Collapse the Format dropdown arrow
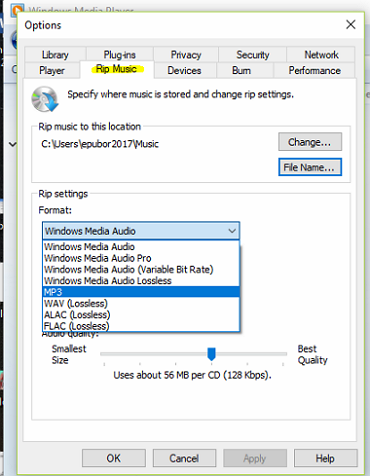370x476 pixels. tap(232, 231)
